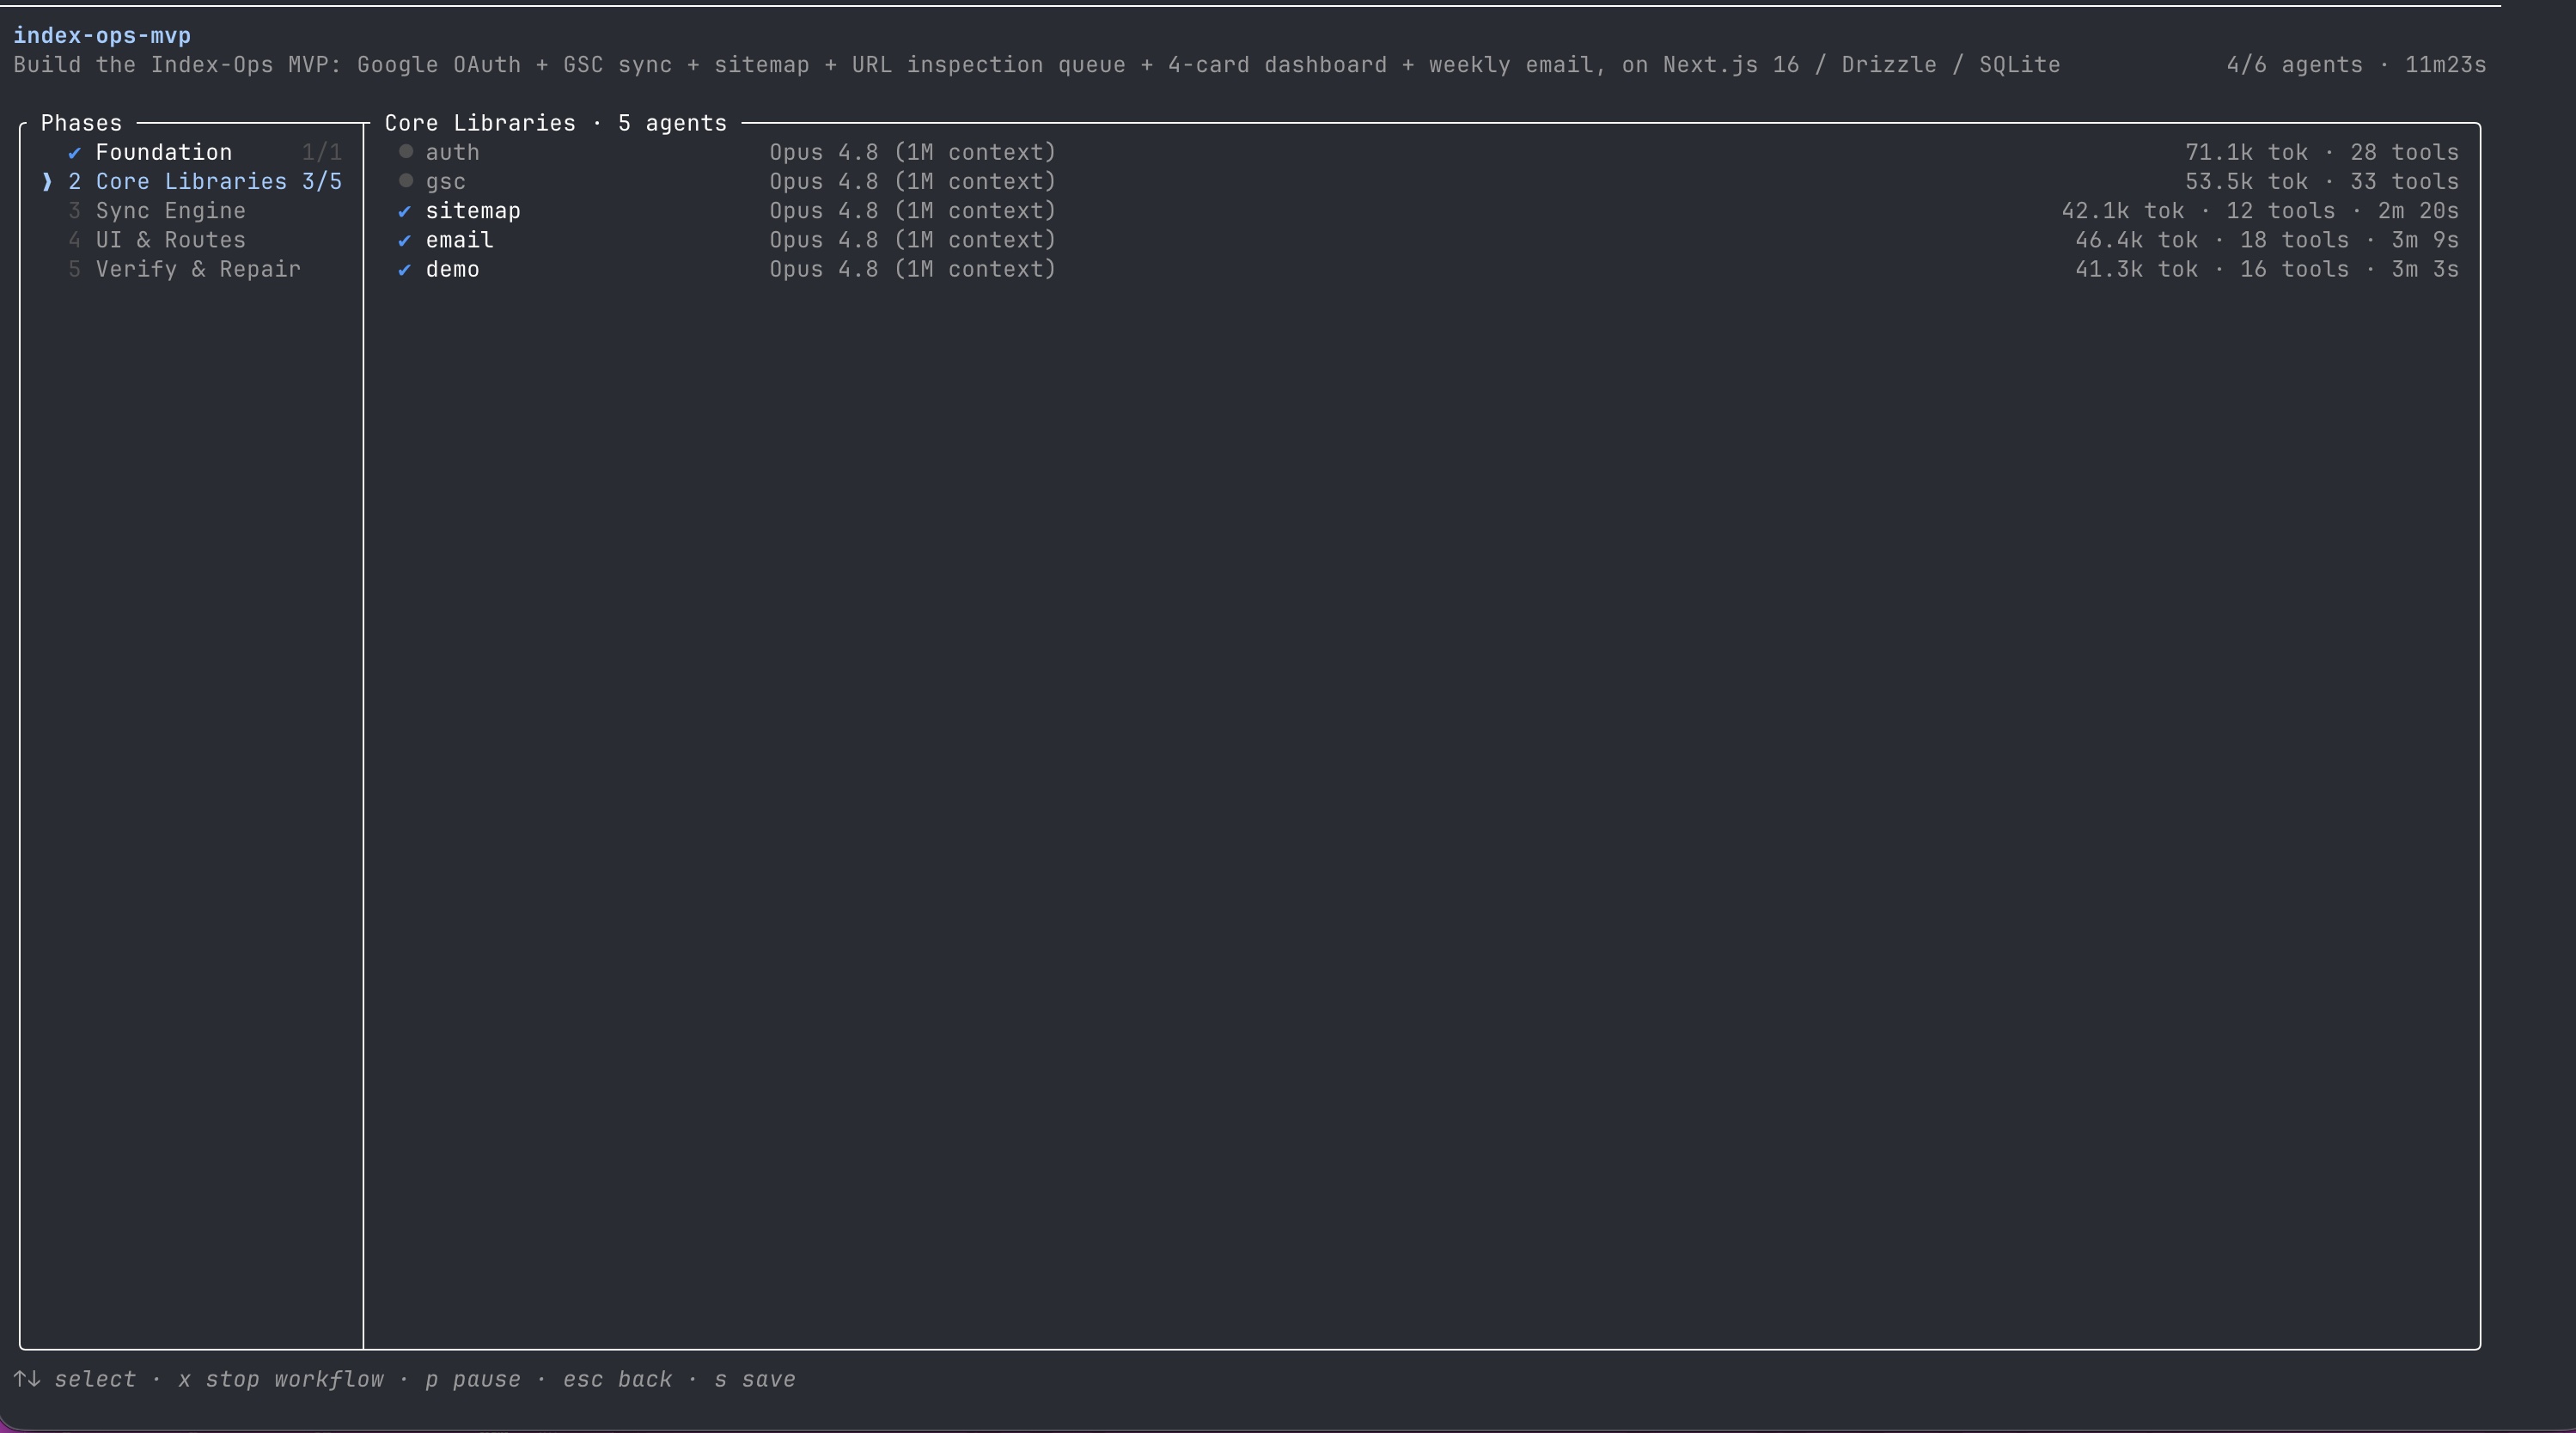Open the demo agent row

[x=1427, y=269]
